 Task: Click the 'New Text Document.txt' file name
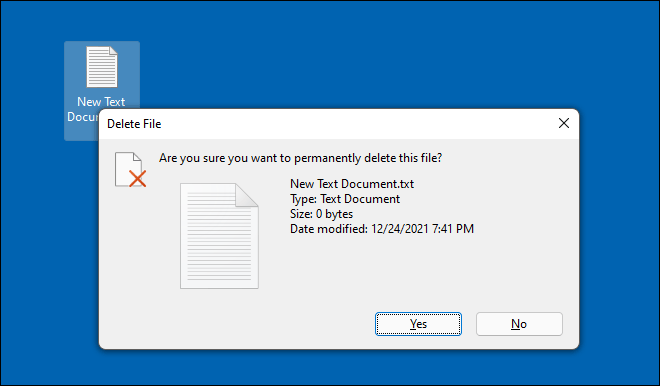pos(352,184)
